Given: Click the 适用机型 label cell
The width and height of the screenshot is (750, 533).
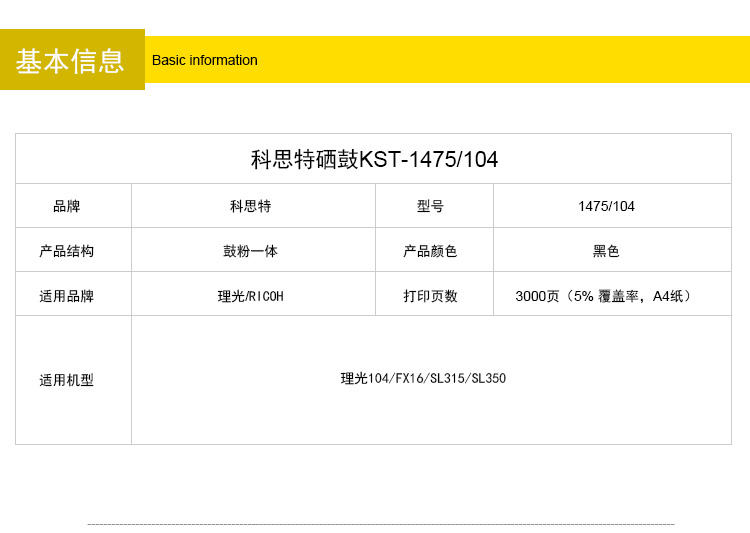Looking at the screenshot, I should point(67,380).
